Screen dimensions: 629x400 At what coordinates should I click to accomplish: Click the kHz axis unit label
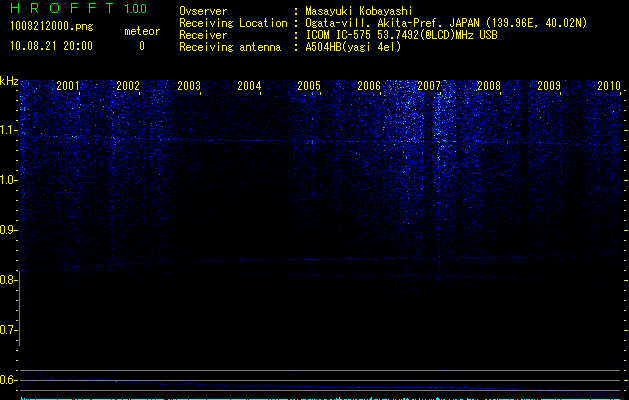tap(9, 81)
